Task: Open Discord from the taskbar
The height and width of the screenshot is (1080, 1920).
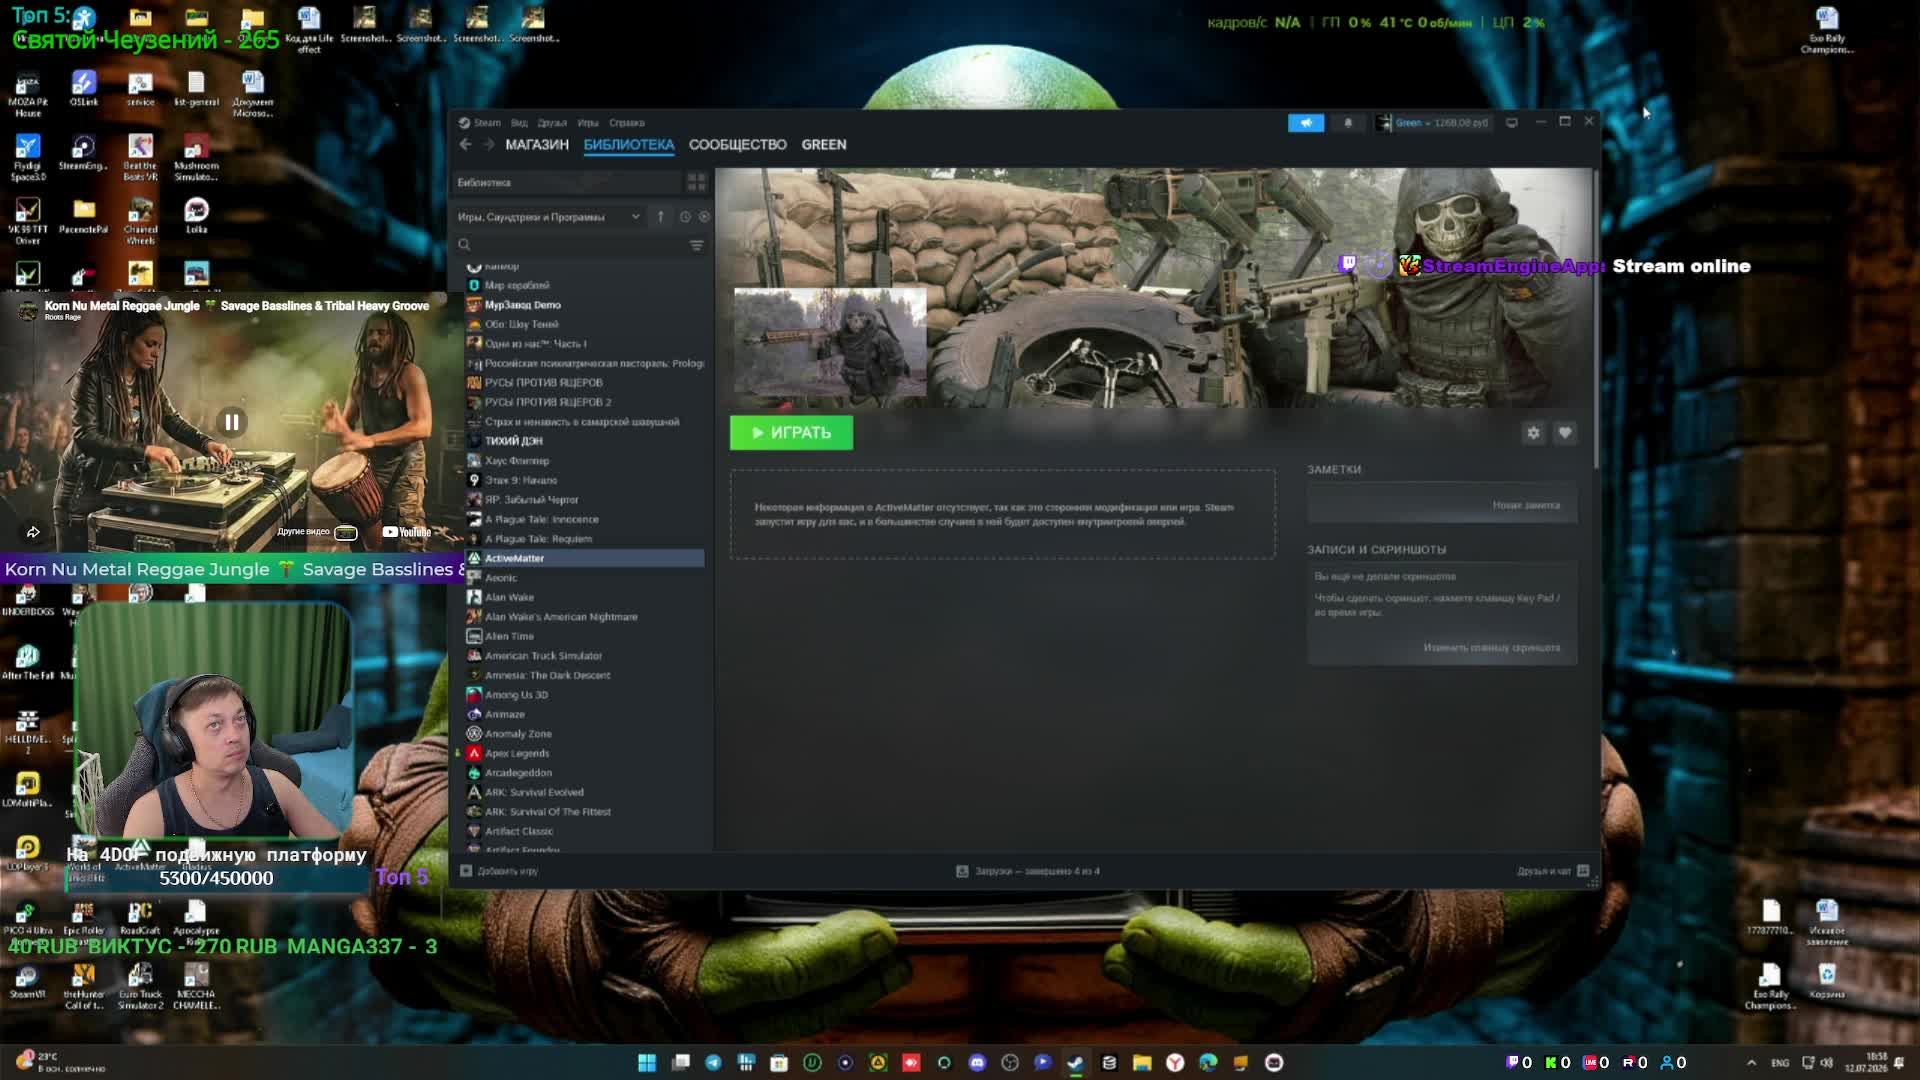Action: [977, 1062]
